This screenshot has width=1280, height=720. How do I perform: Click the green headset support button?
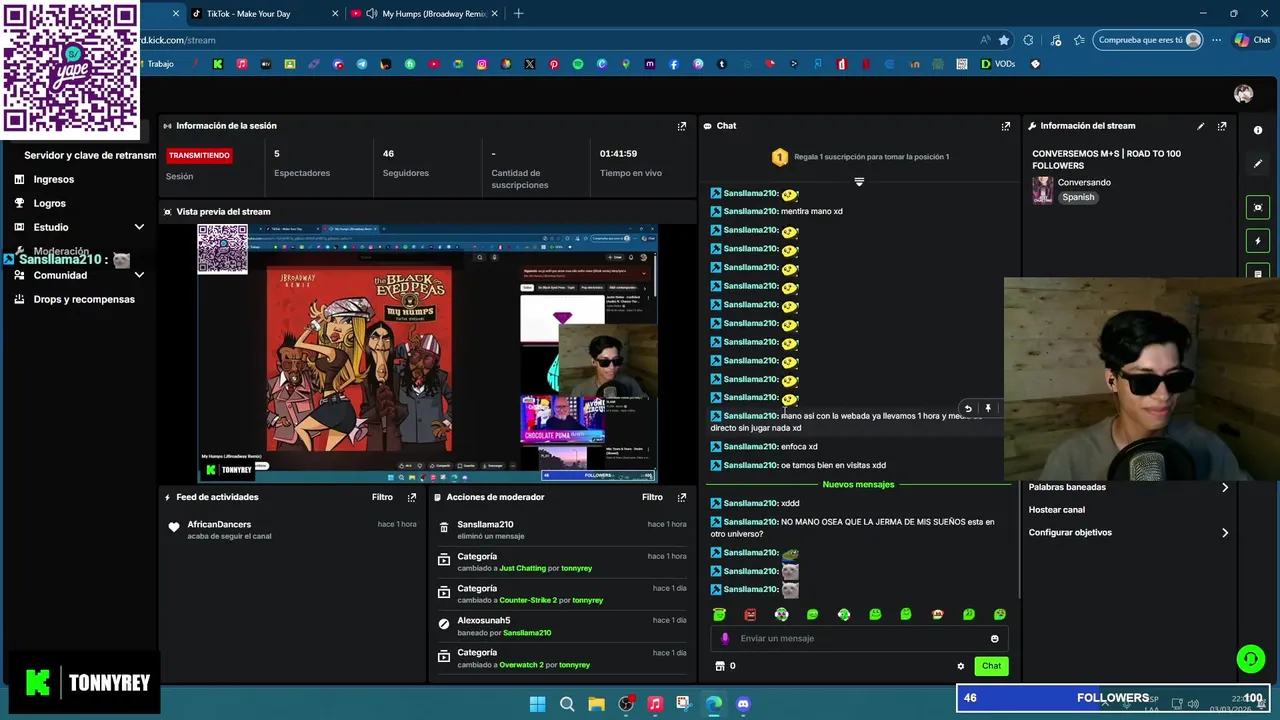(x=1250, y=658)
